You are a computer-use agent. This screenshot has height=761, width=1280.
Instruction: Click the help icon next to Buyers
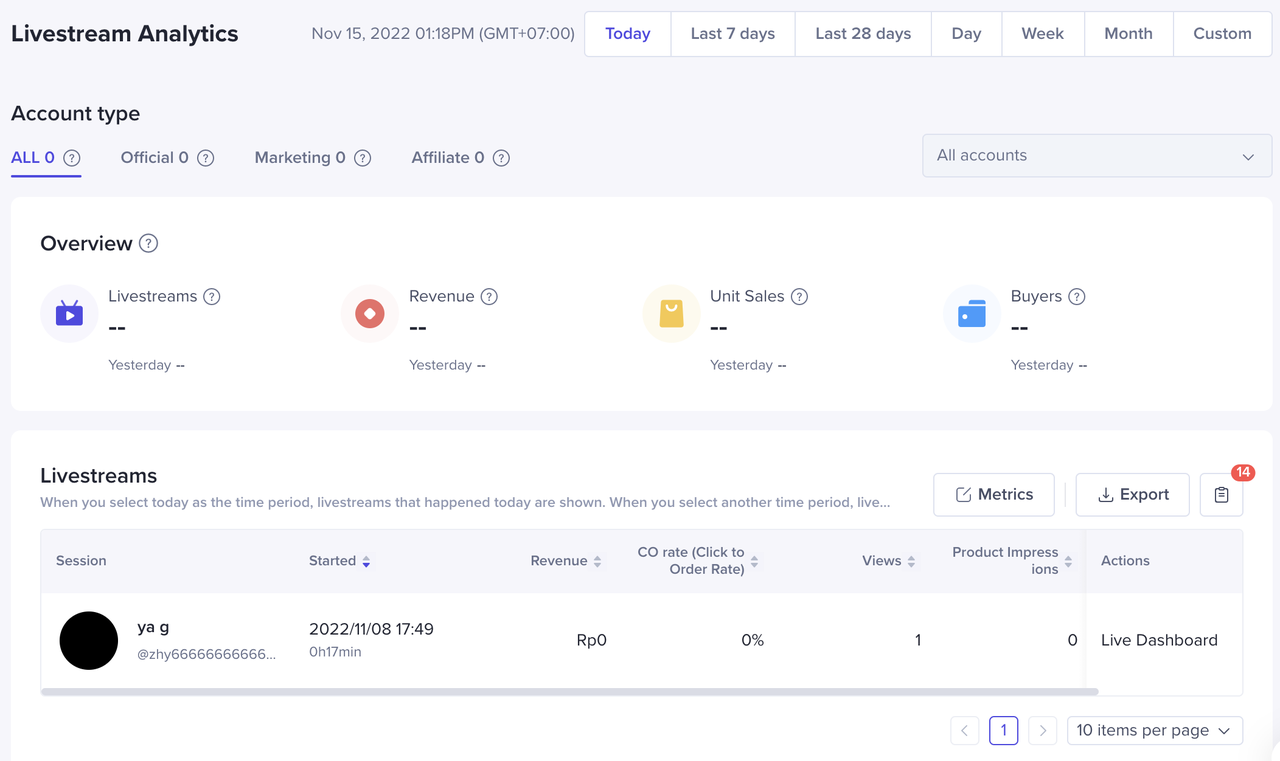tap(1076, 296)
